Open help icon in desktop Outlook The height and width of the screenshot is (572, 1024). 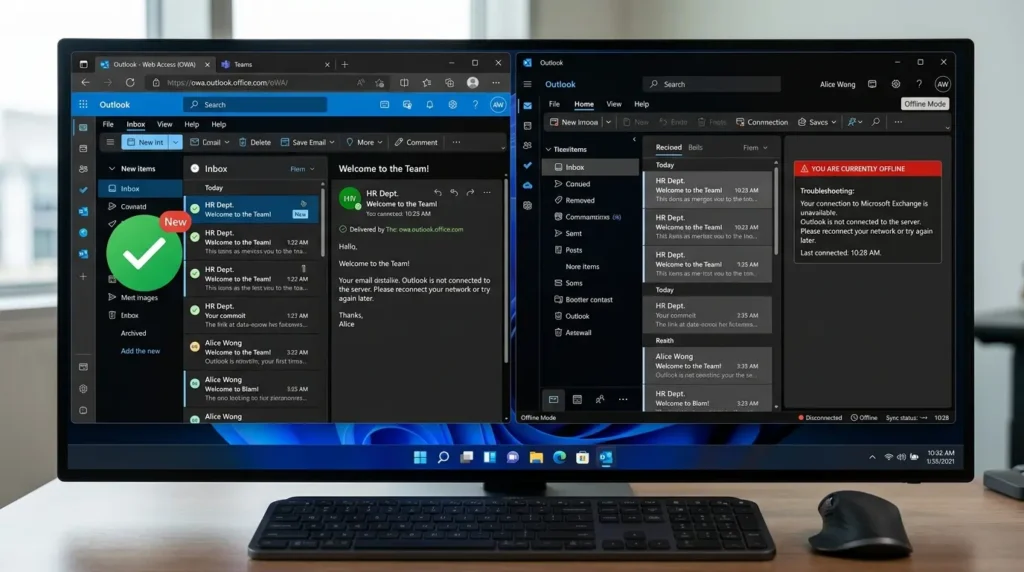(919, 84)
